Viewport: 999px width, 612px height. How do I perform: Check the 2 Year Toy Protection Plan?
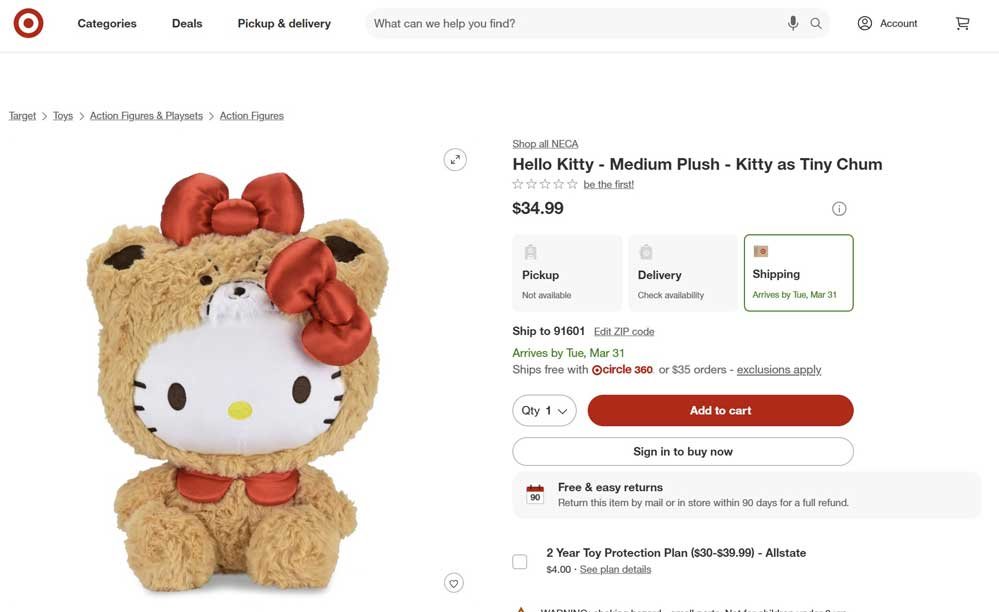pyautogui.click(x=519, y=561)
